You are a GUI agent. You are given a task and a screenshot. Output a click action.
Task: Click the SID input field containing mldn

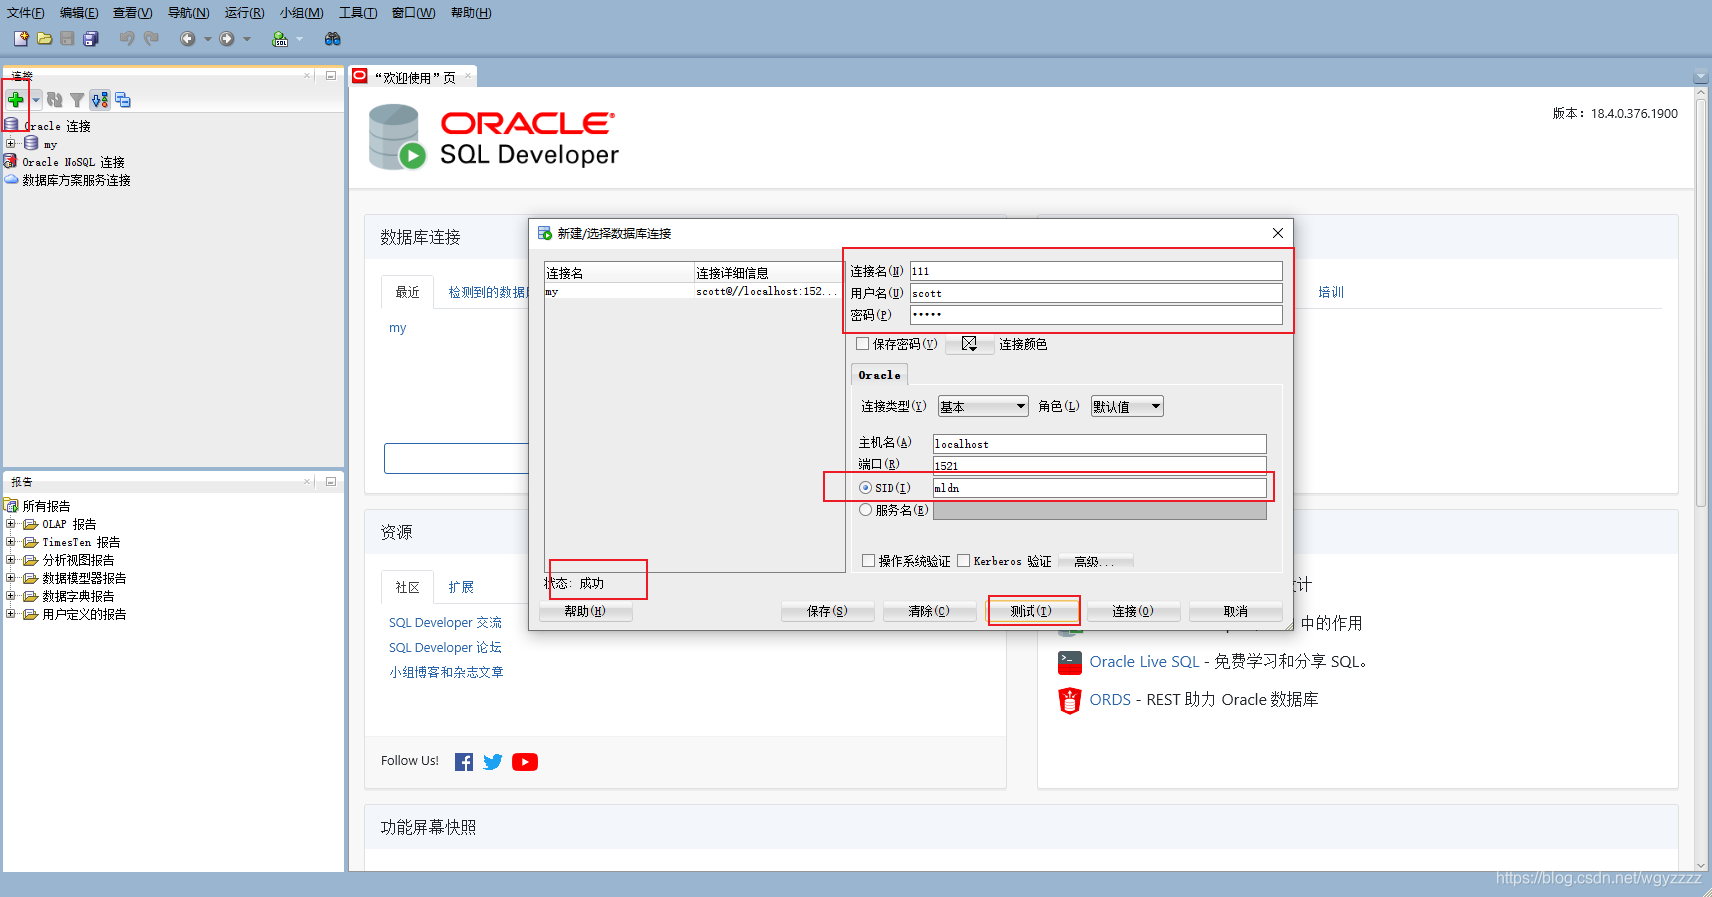pyautogui.click(x=1100, y=488)
